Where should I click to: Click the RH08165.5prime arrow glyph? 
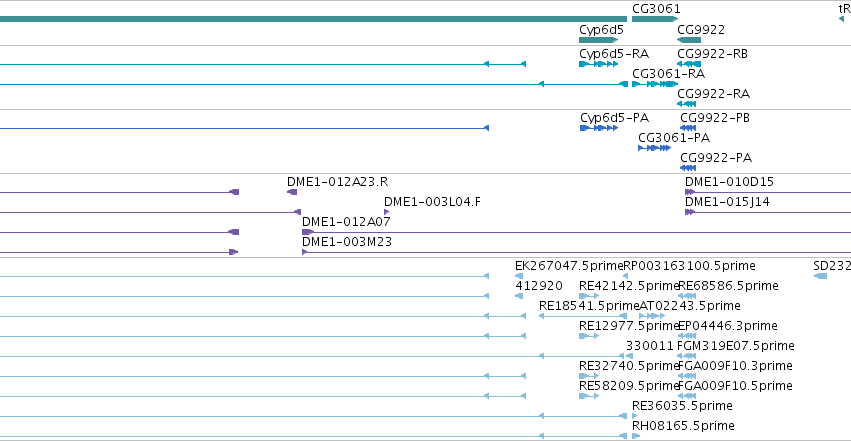pos(636,436)
